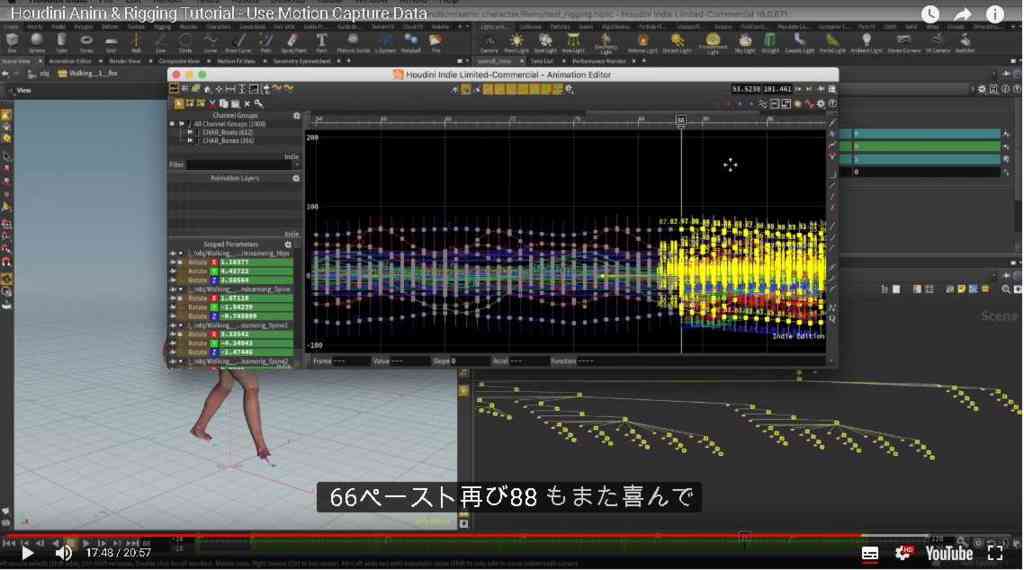Image resolution: width=1024 pixels, height=570 pixels.
Task: Open YouTube player settings gear
Action: pos(904,554)
